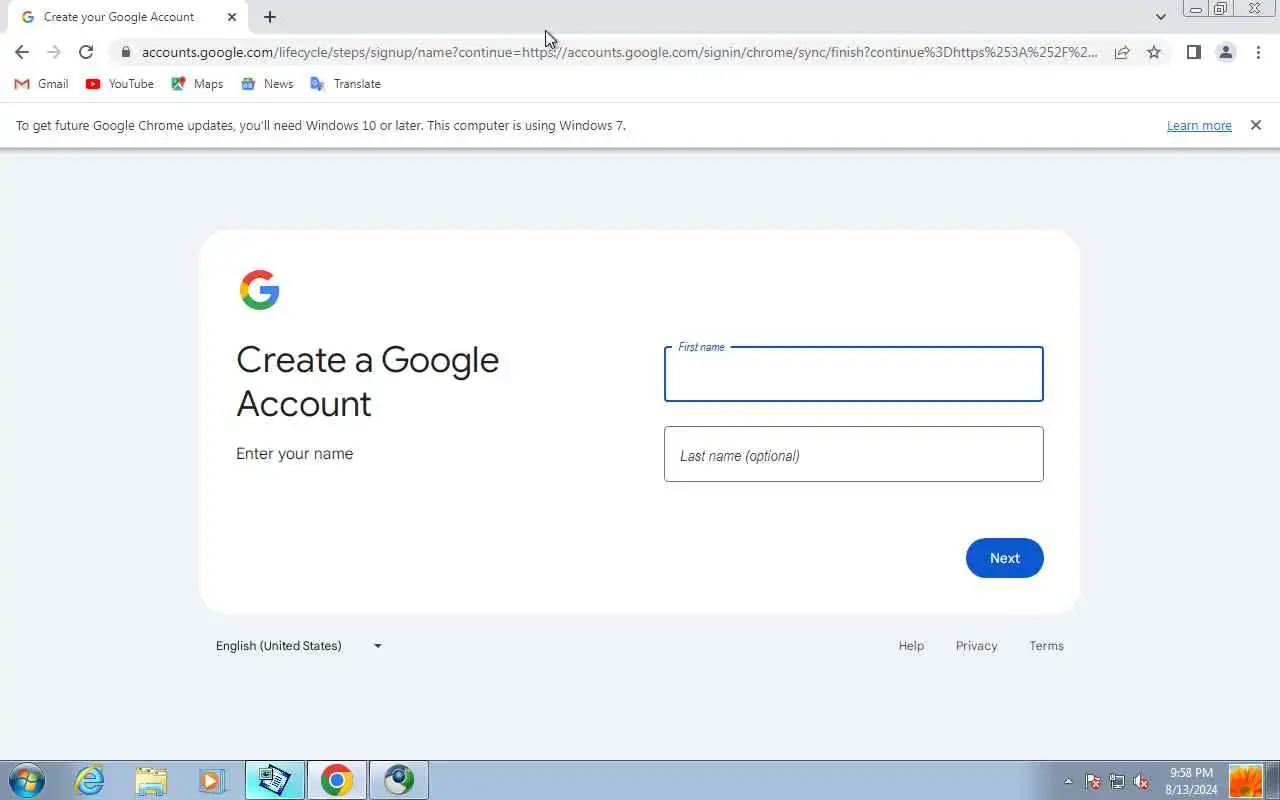Screen dimensions: 1280x800
Task: Expand the tab search dropdown arrow
Action: click(x=1160, y=17)
